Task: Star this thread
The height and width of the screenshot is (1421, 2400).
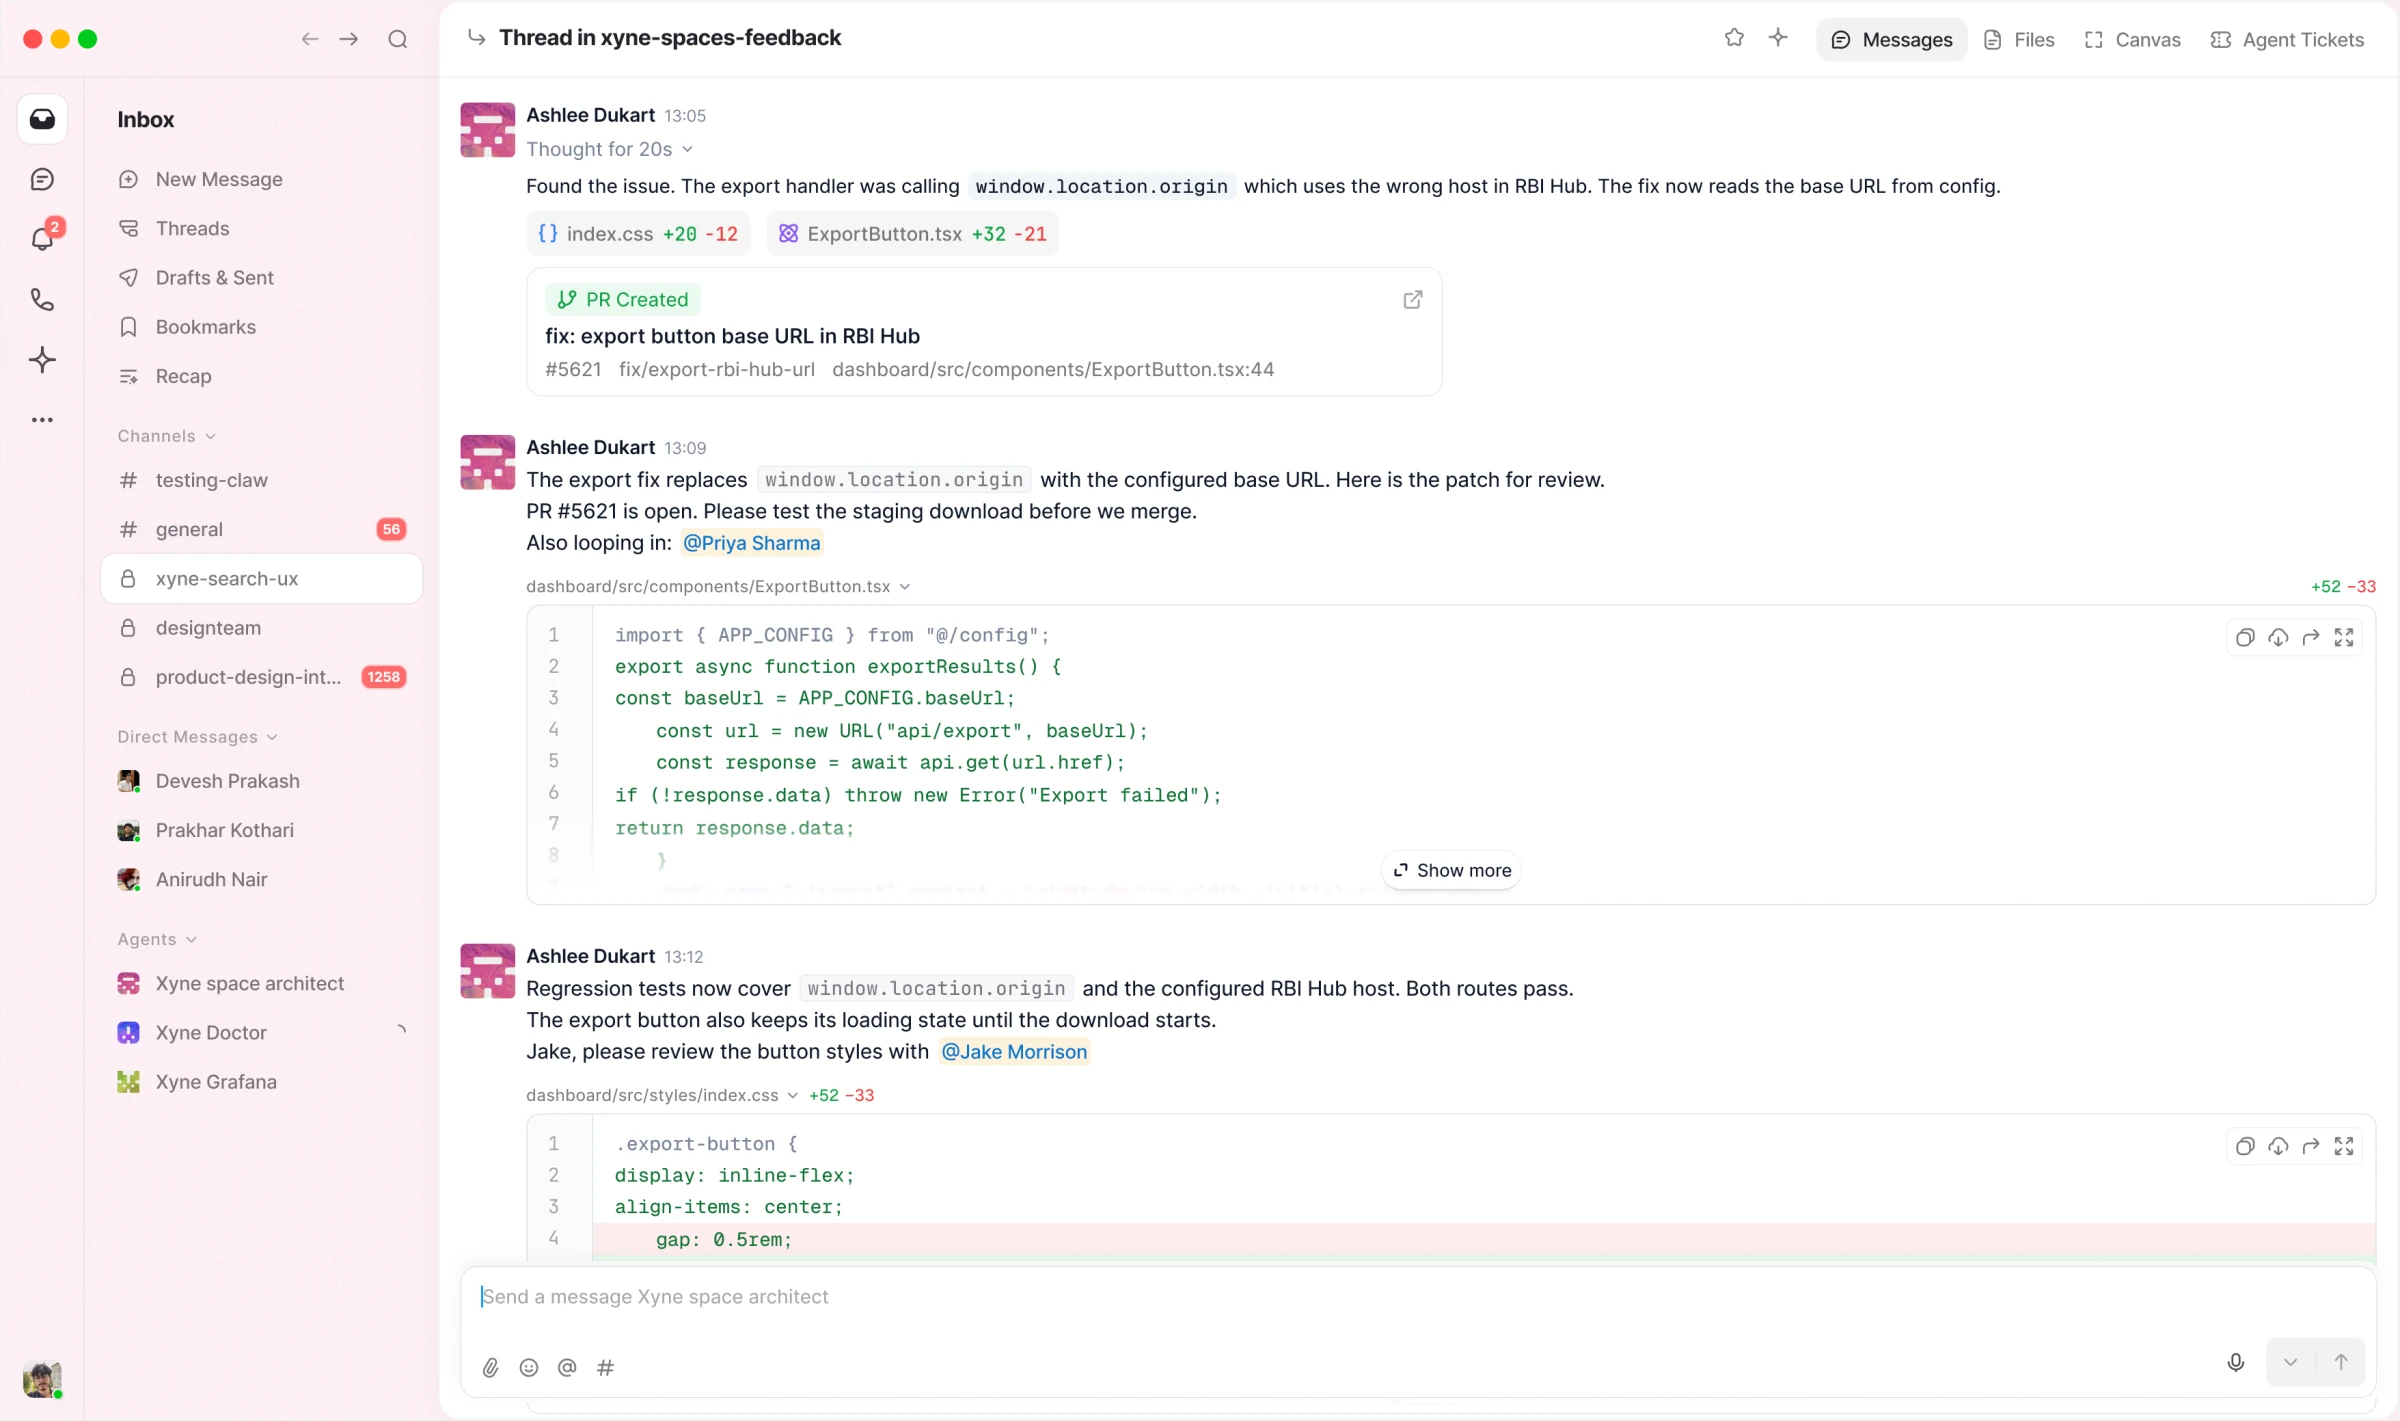Action: [1734, 38]
